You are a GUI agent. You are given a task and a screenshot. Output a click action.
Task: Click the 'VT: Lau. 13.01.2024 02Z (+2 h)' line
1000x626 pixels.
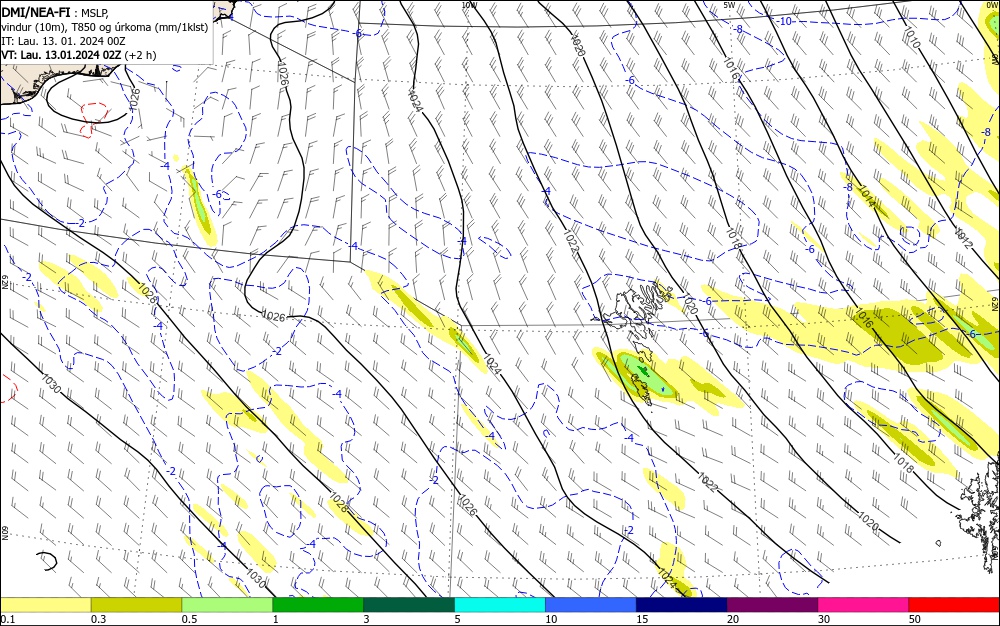[x=78, y=55]
